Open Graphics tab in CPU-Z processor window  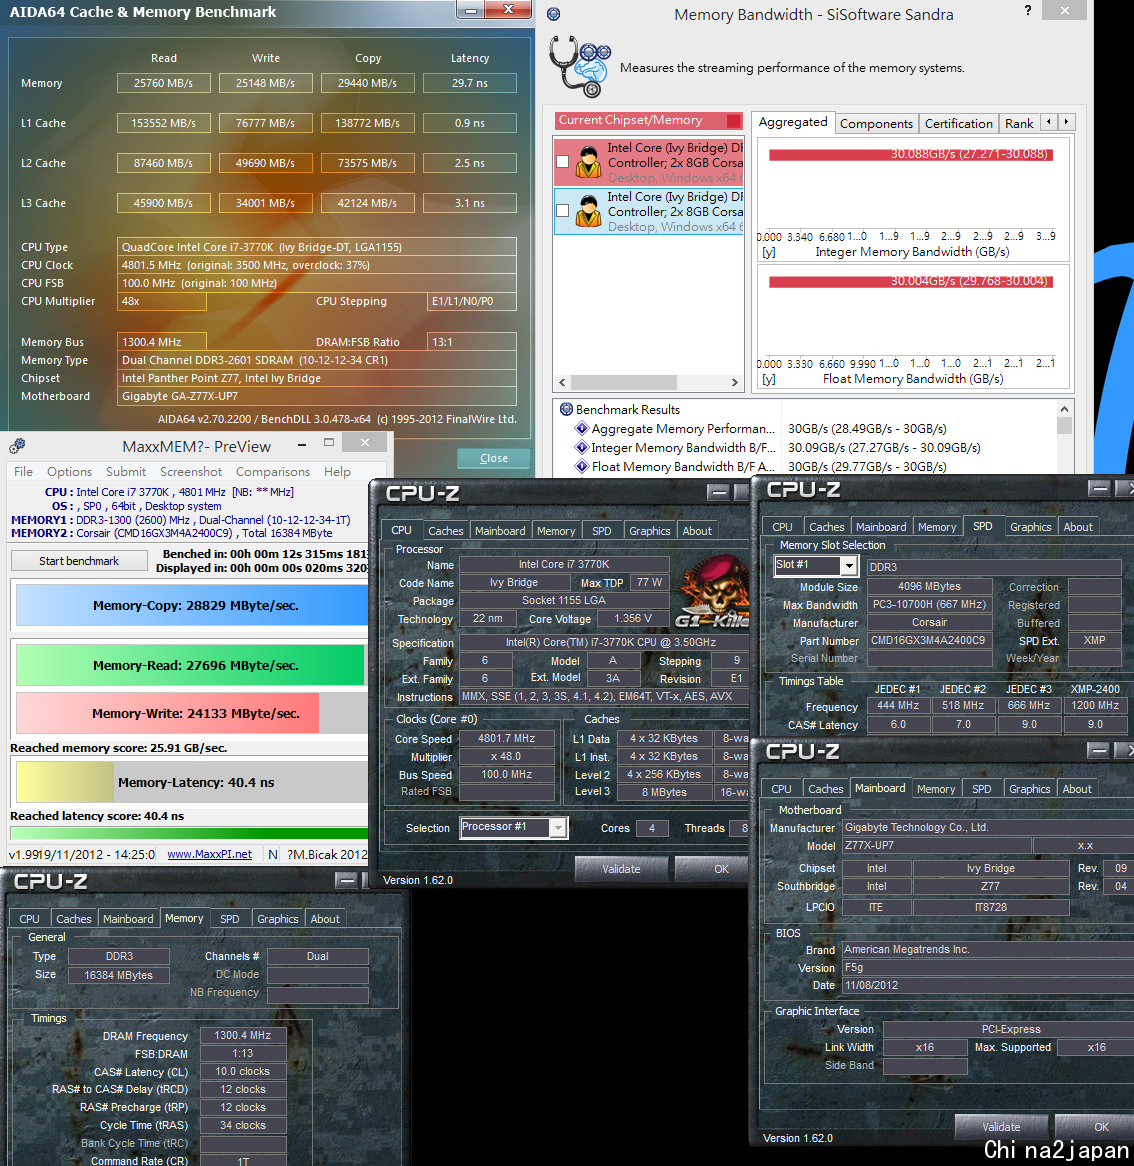pos(649,531)
